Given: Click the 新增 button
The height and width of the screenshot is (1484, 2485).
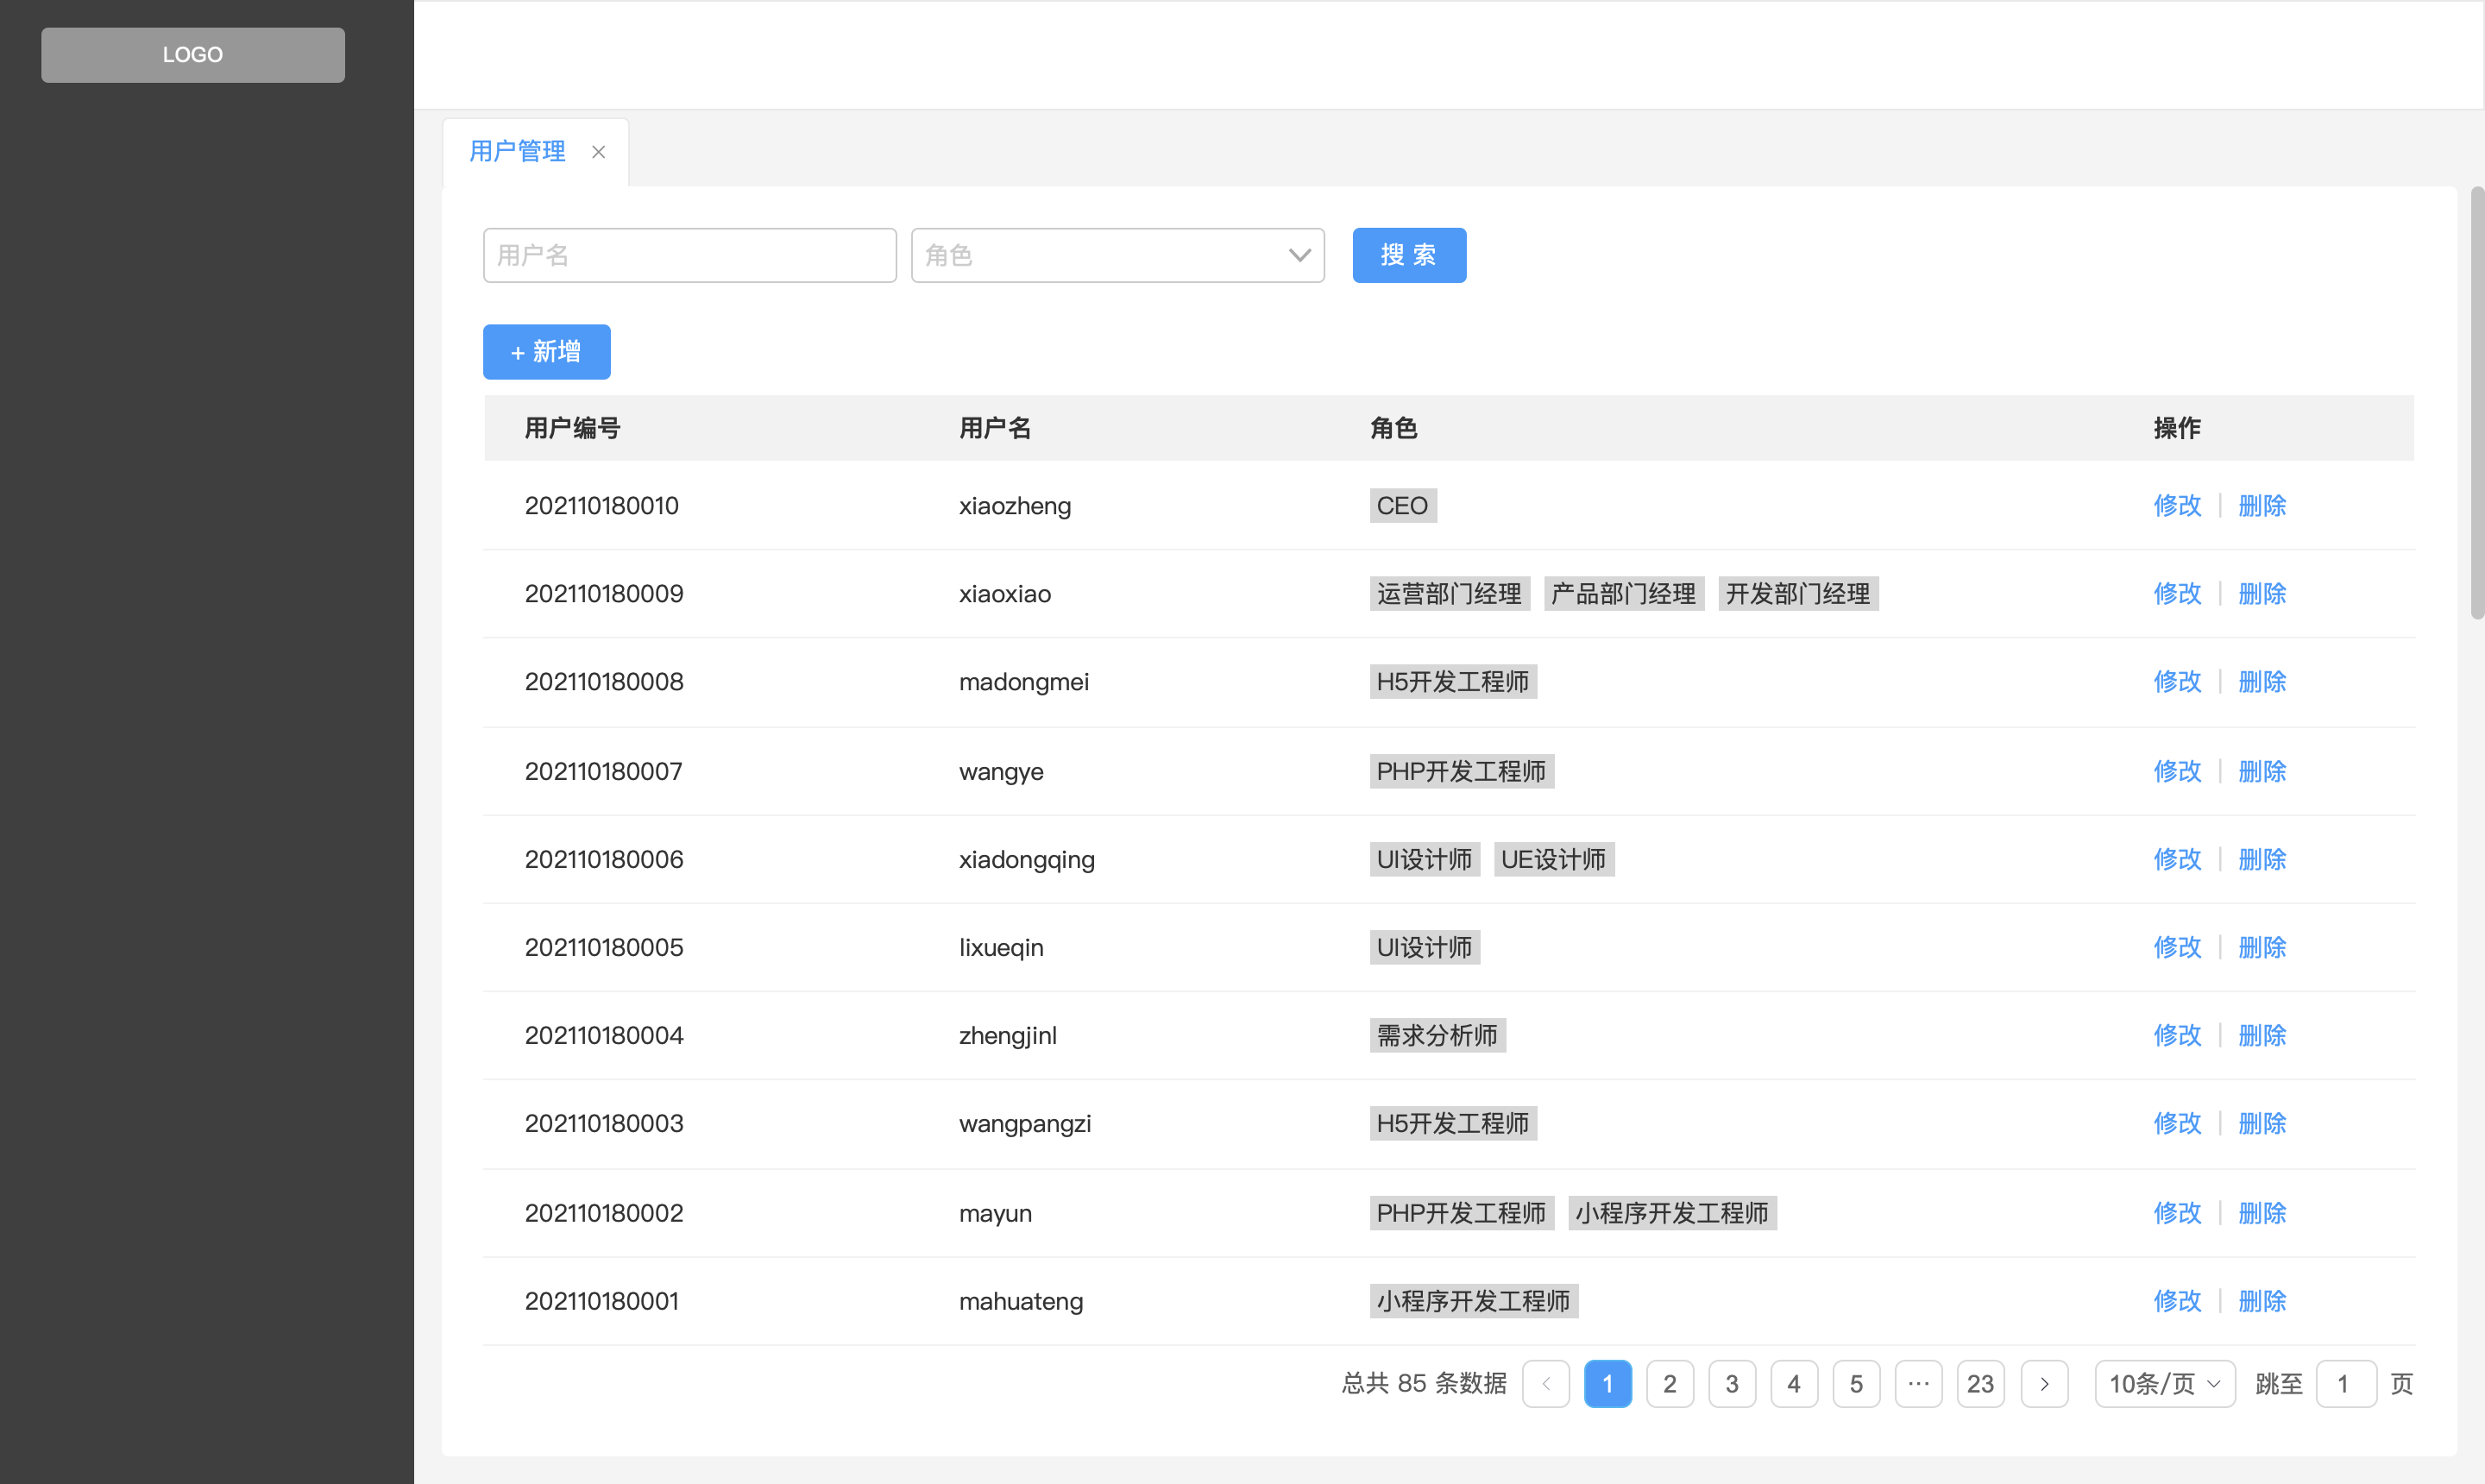Looking at the screenshot, I should [x=547, y=352].
